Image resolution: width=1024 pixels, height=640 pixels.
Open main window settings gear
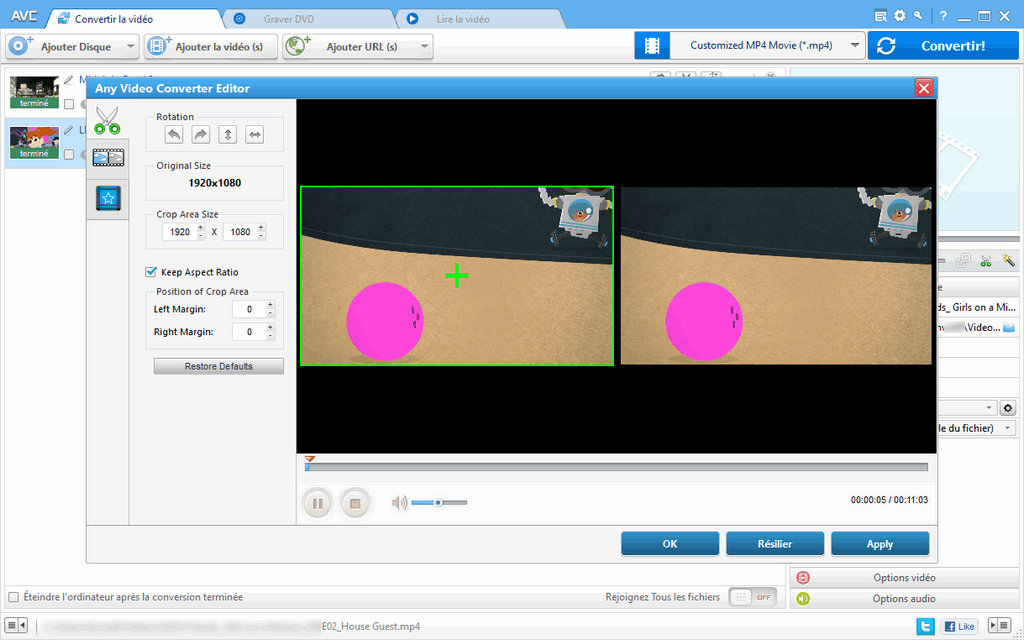[x=900, y=16]
